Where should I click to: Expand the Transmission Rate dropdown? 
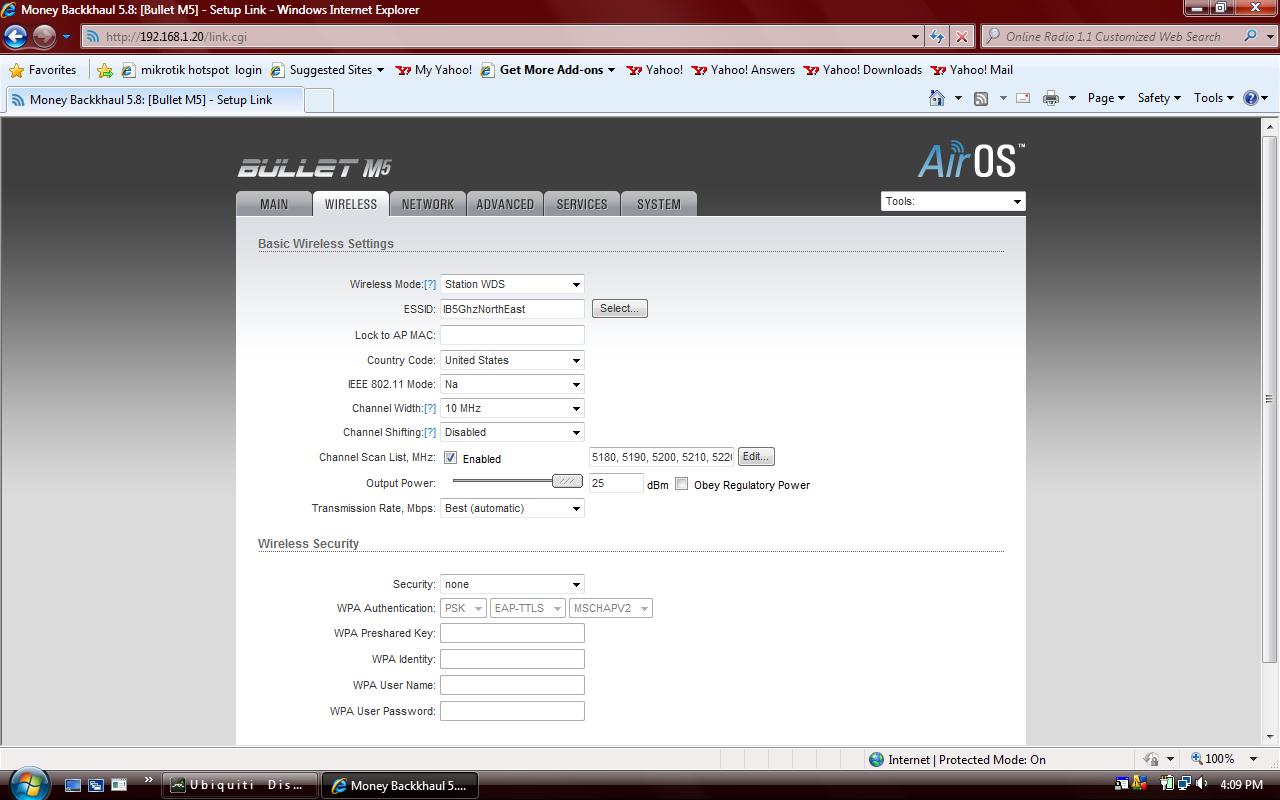click(512, 508)
